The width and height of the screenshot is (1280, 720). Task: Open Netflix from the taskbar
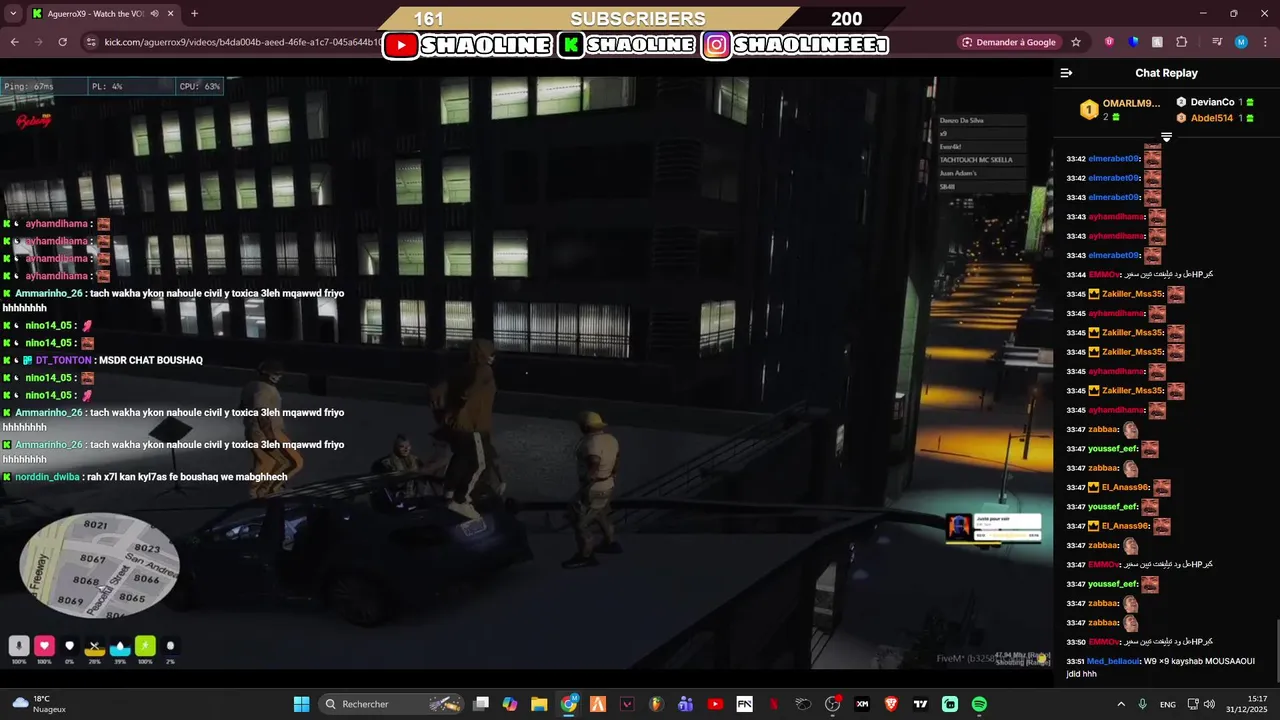774,704
